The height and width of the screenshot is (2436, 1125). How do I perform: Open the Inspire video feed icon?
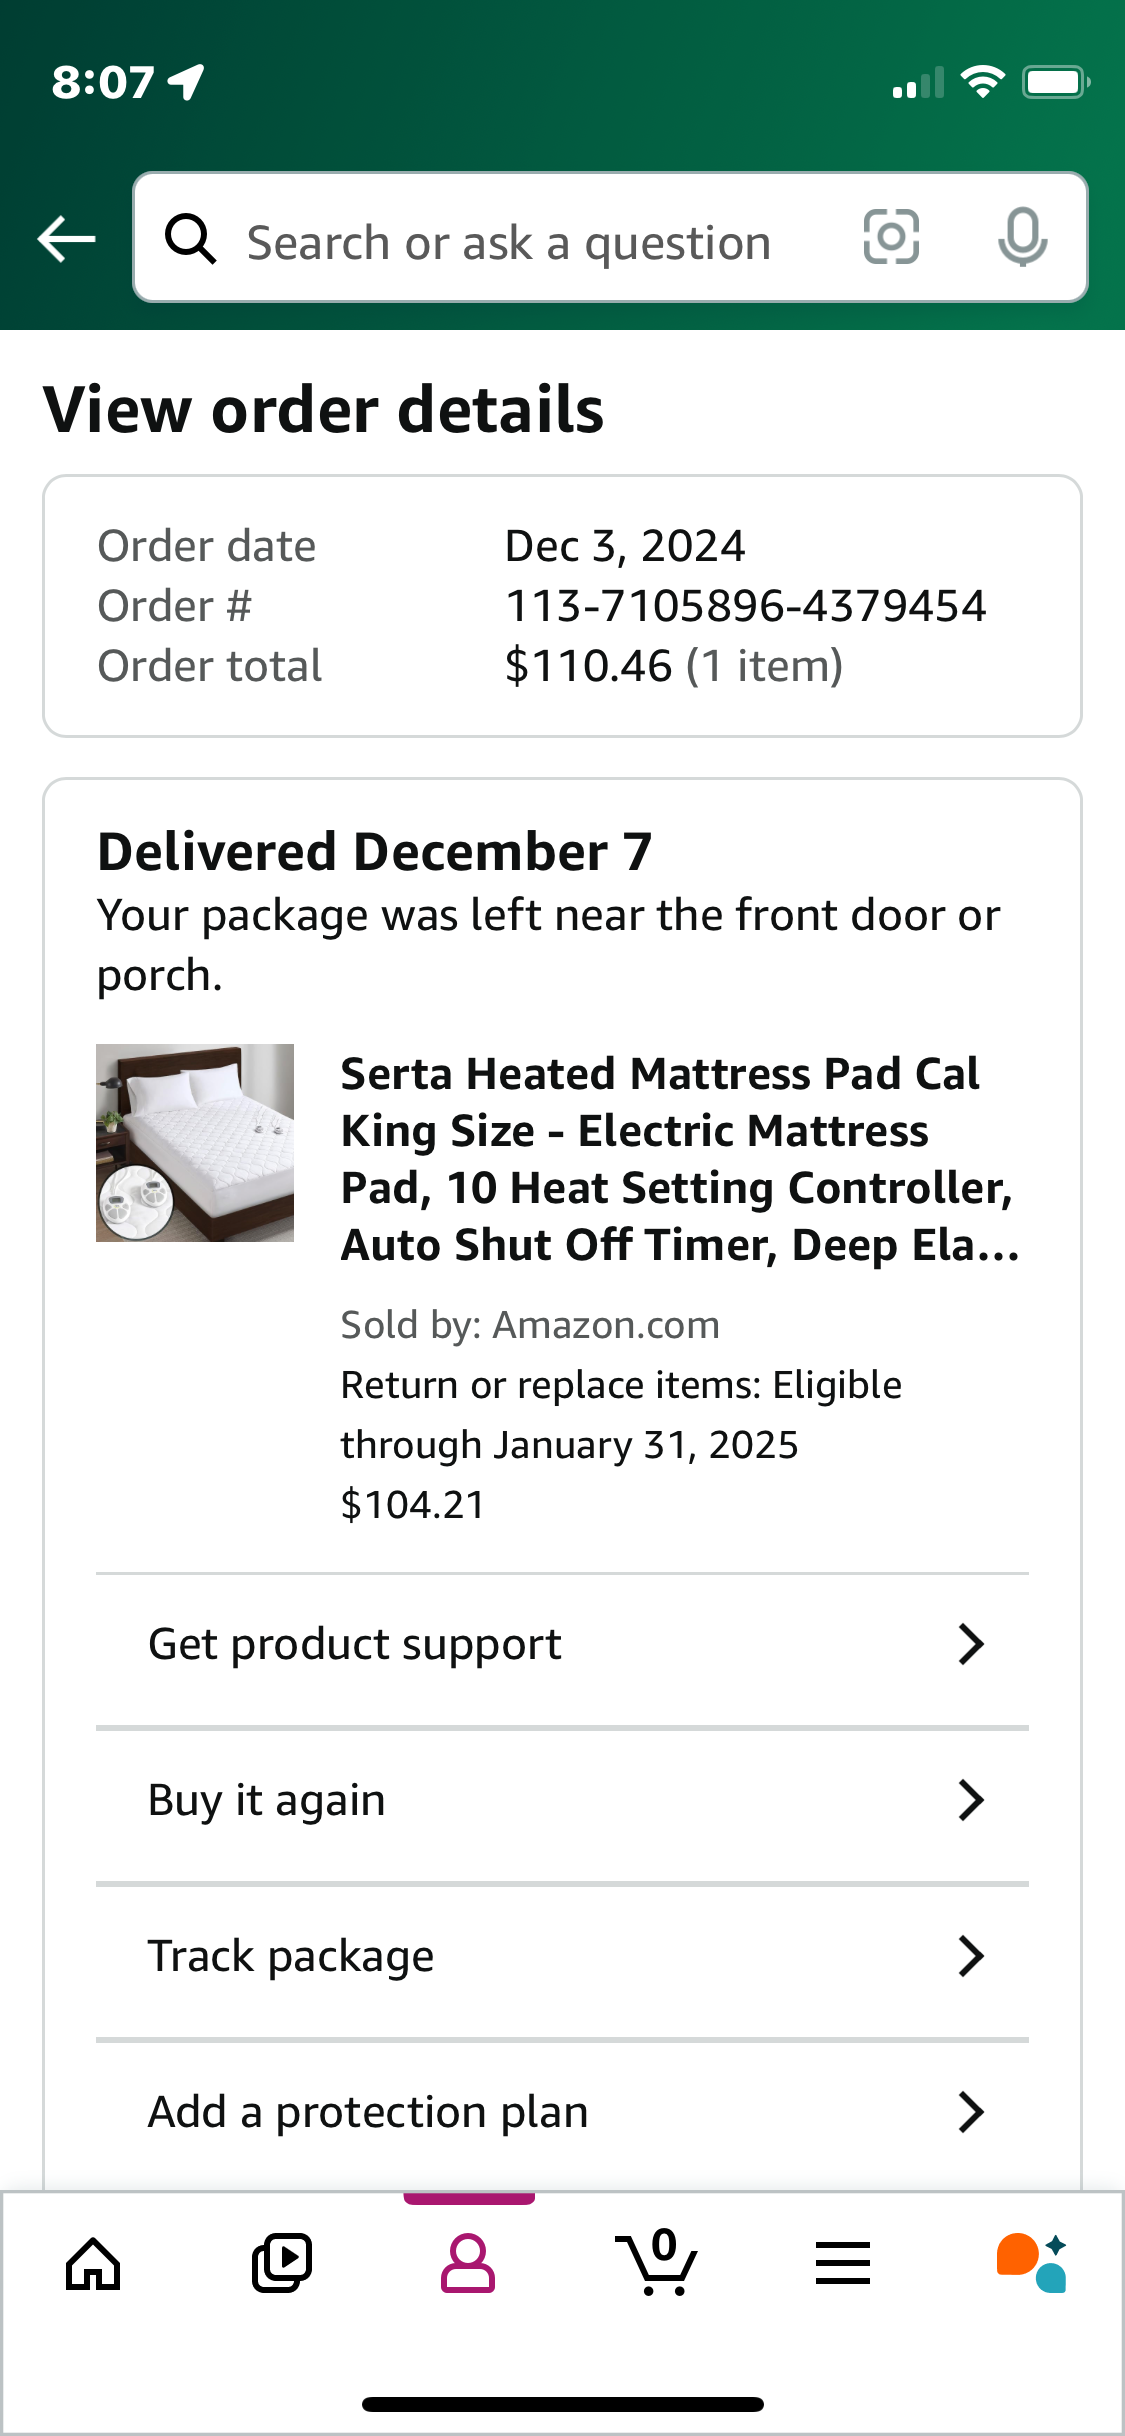point(281,2263)
